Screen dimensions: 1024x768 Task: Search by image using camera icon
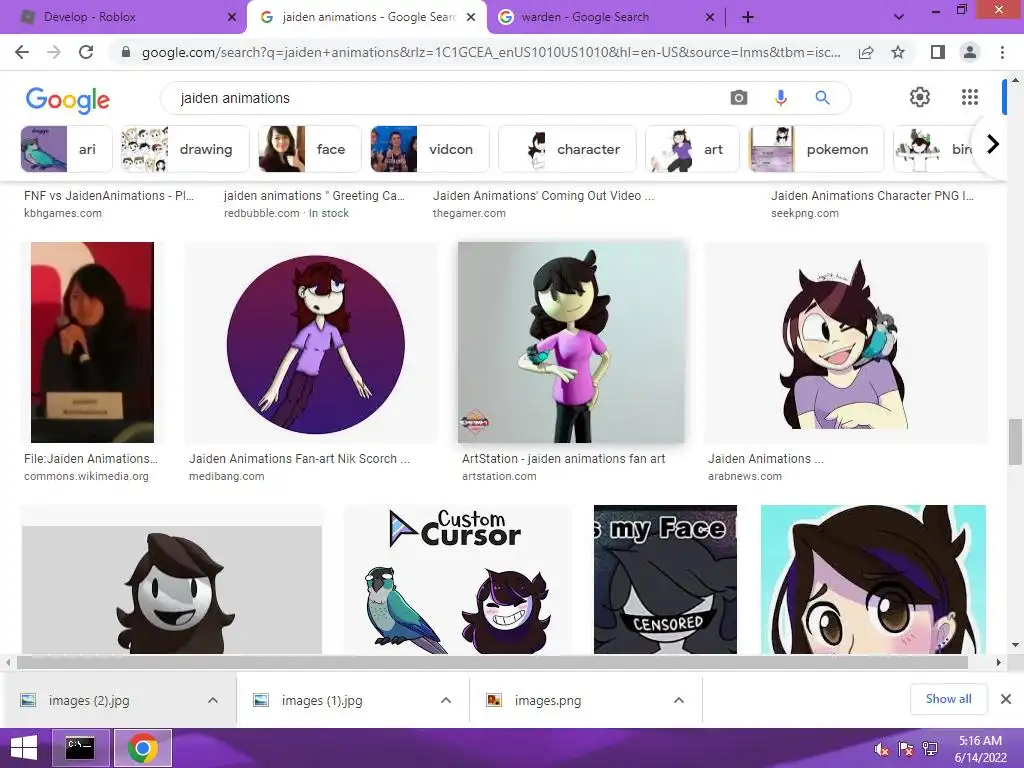click(739, 98)
